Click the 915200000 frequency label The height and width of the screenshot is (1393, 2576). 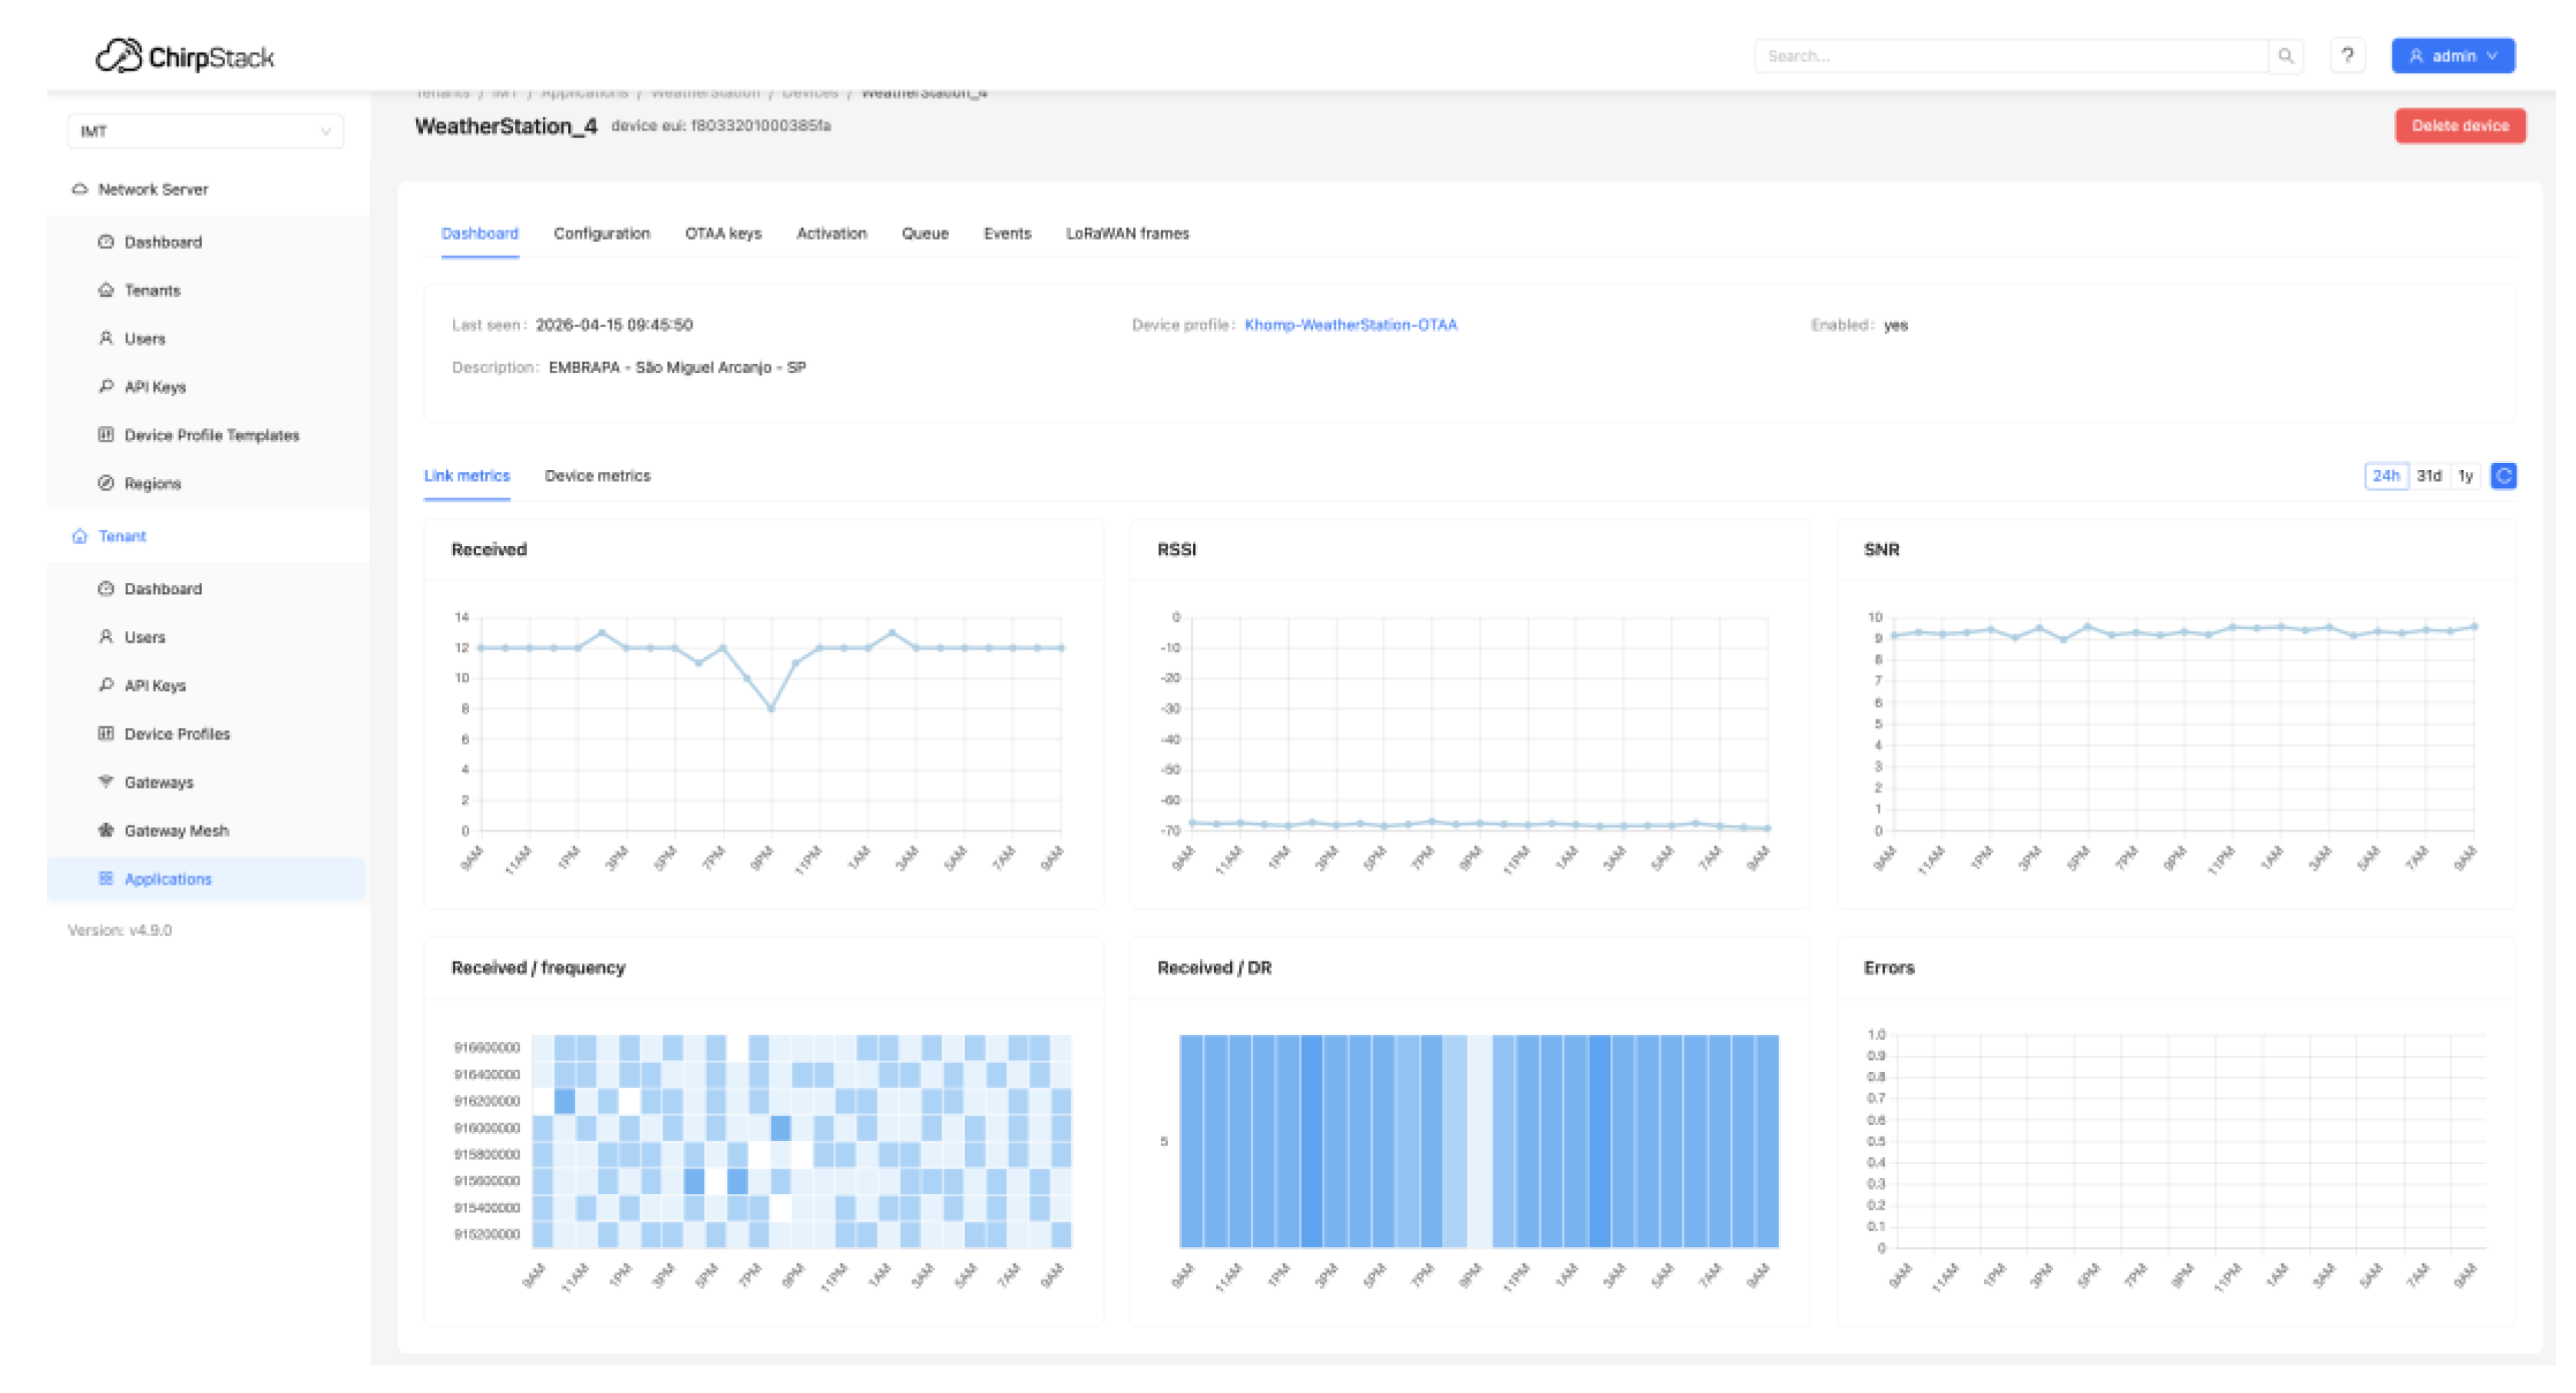[x=487, y=1234]
